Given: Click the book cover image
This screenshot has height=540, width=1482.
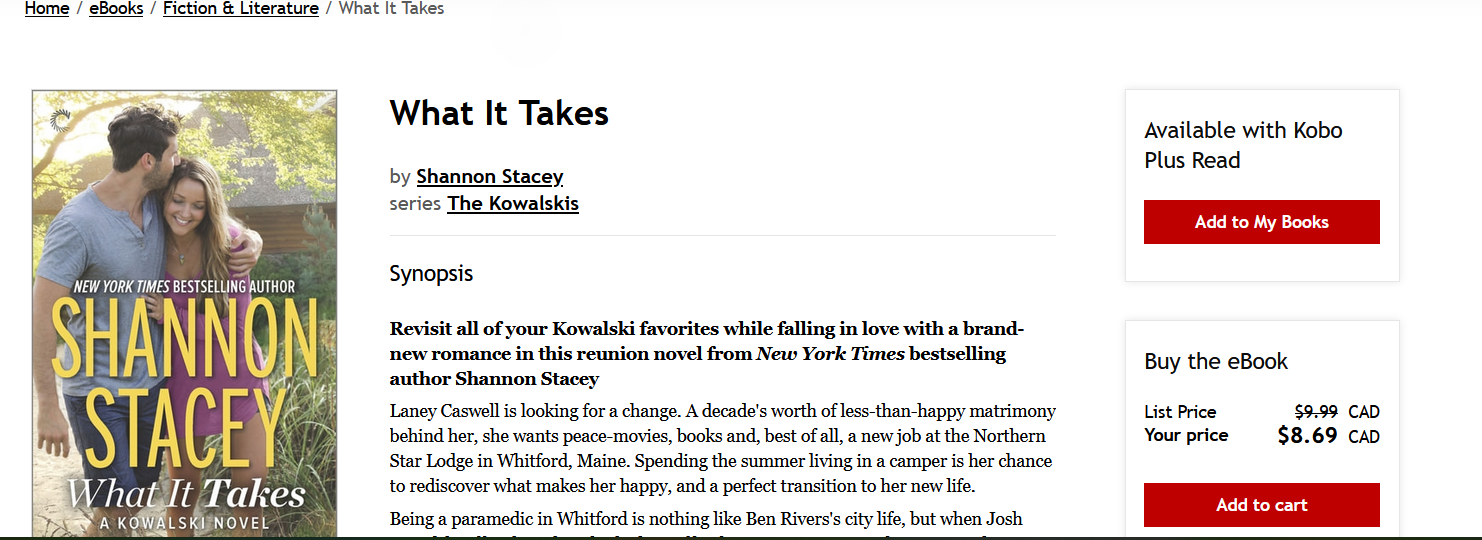Looking at the screenshot, I should click(185, 320).
